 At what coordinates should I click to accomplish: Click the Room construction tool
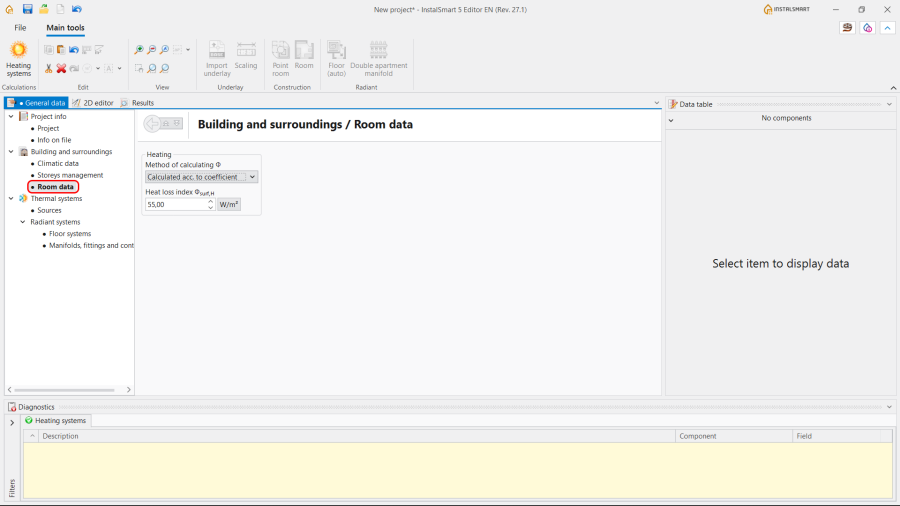[304, 56]
